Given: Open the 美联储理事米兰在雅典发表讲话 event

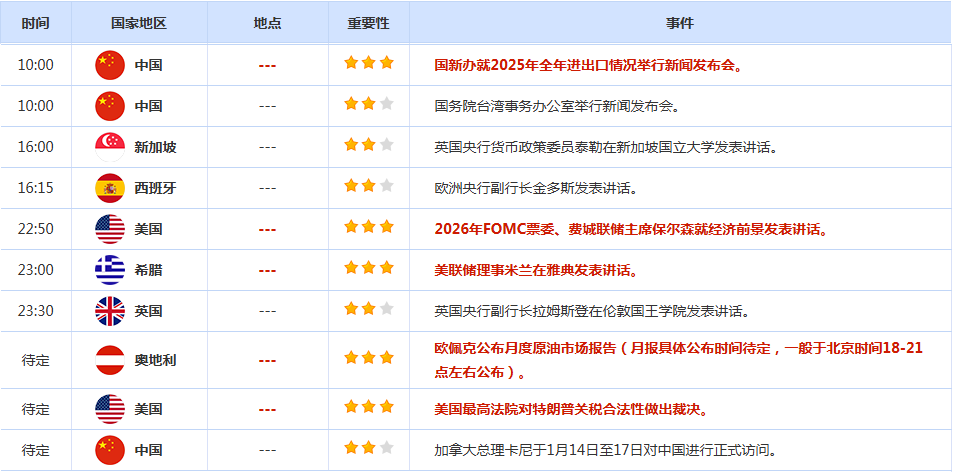Looking at the screenshot, I should (x=537, y=270).
